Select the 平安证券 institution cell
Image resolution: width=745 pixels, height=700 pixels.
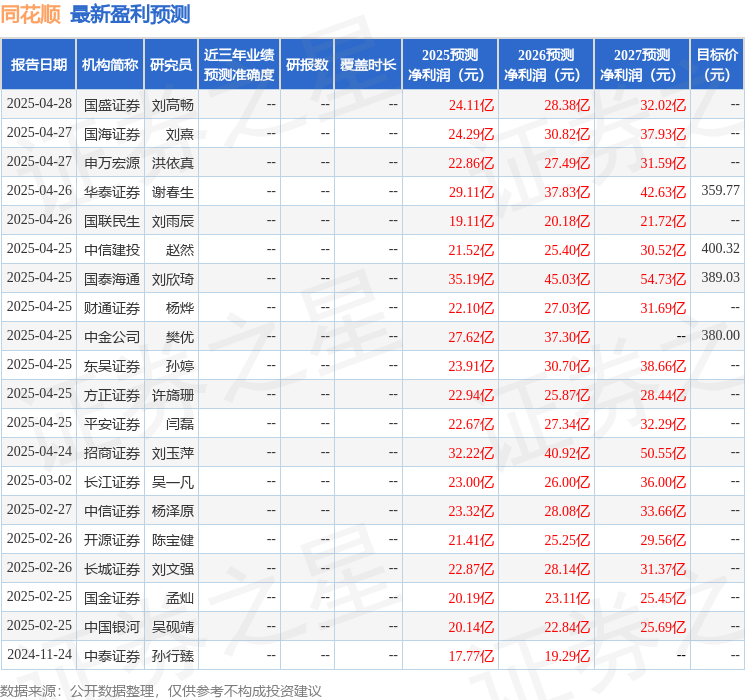[112, 424]
